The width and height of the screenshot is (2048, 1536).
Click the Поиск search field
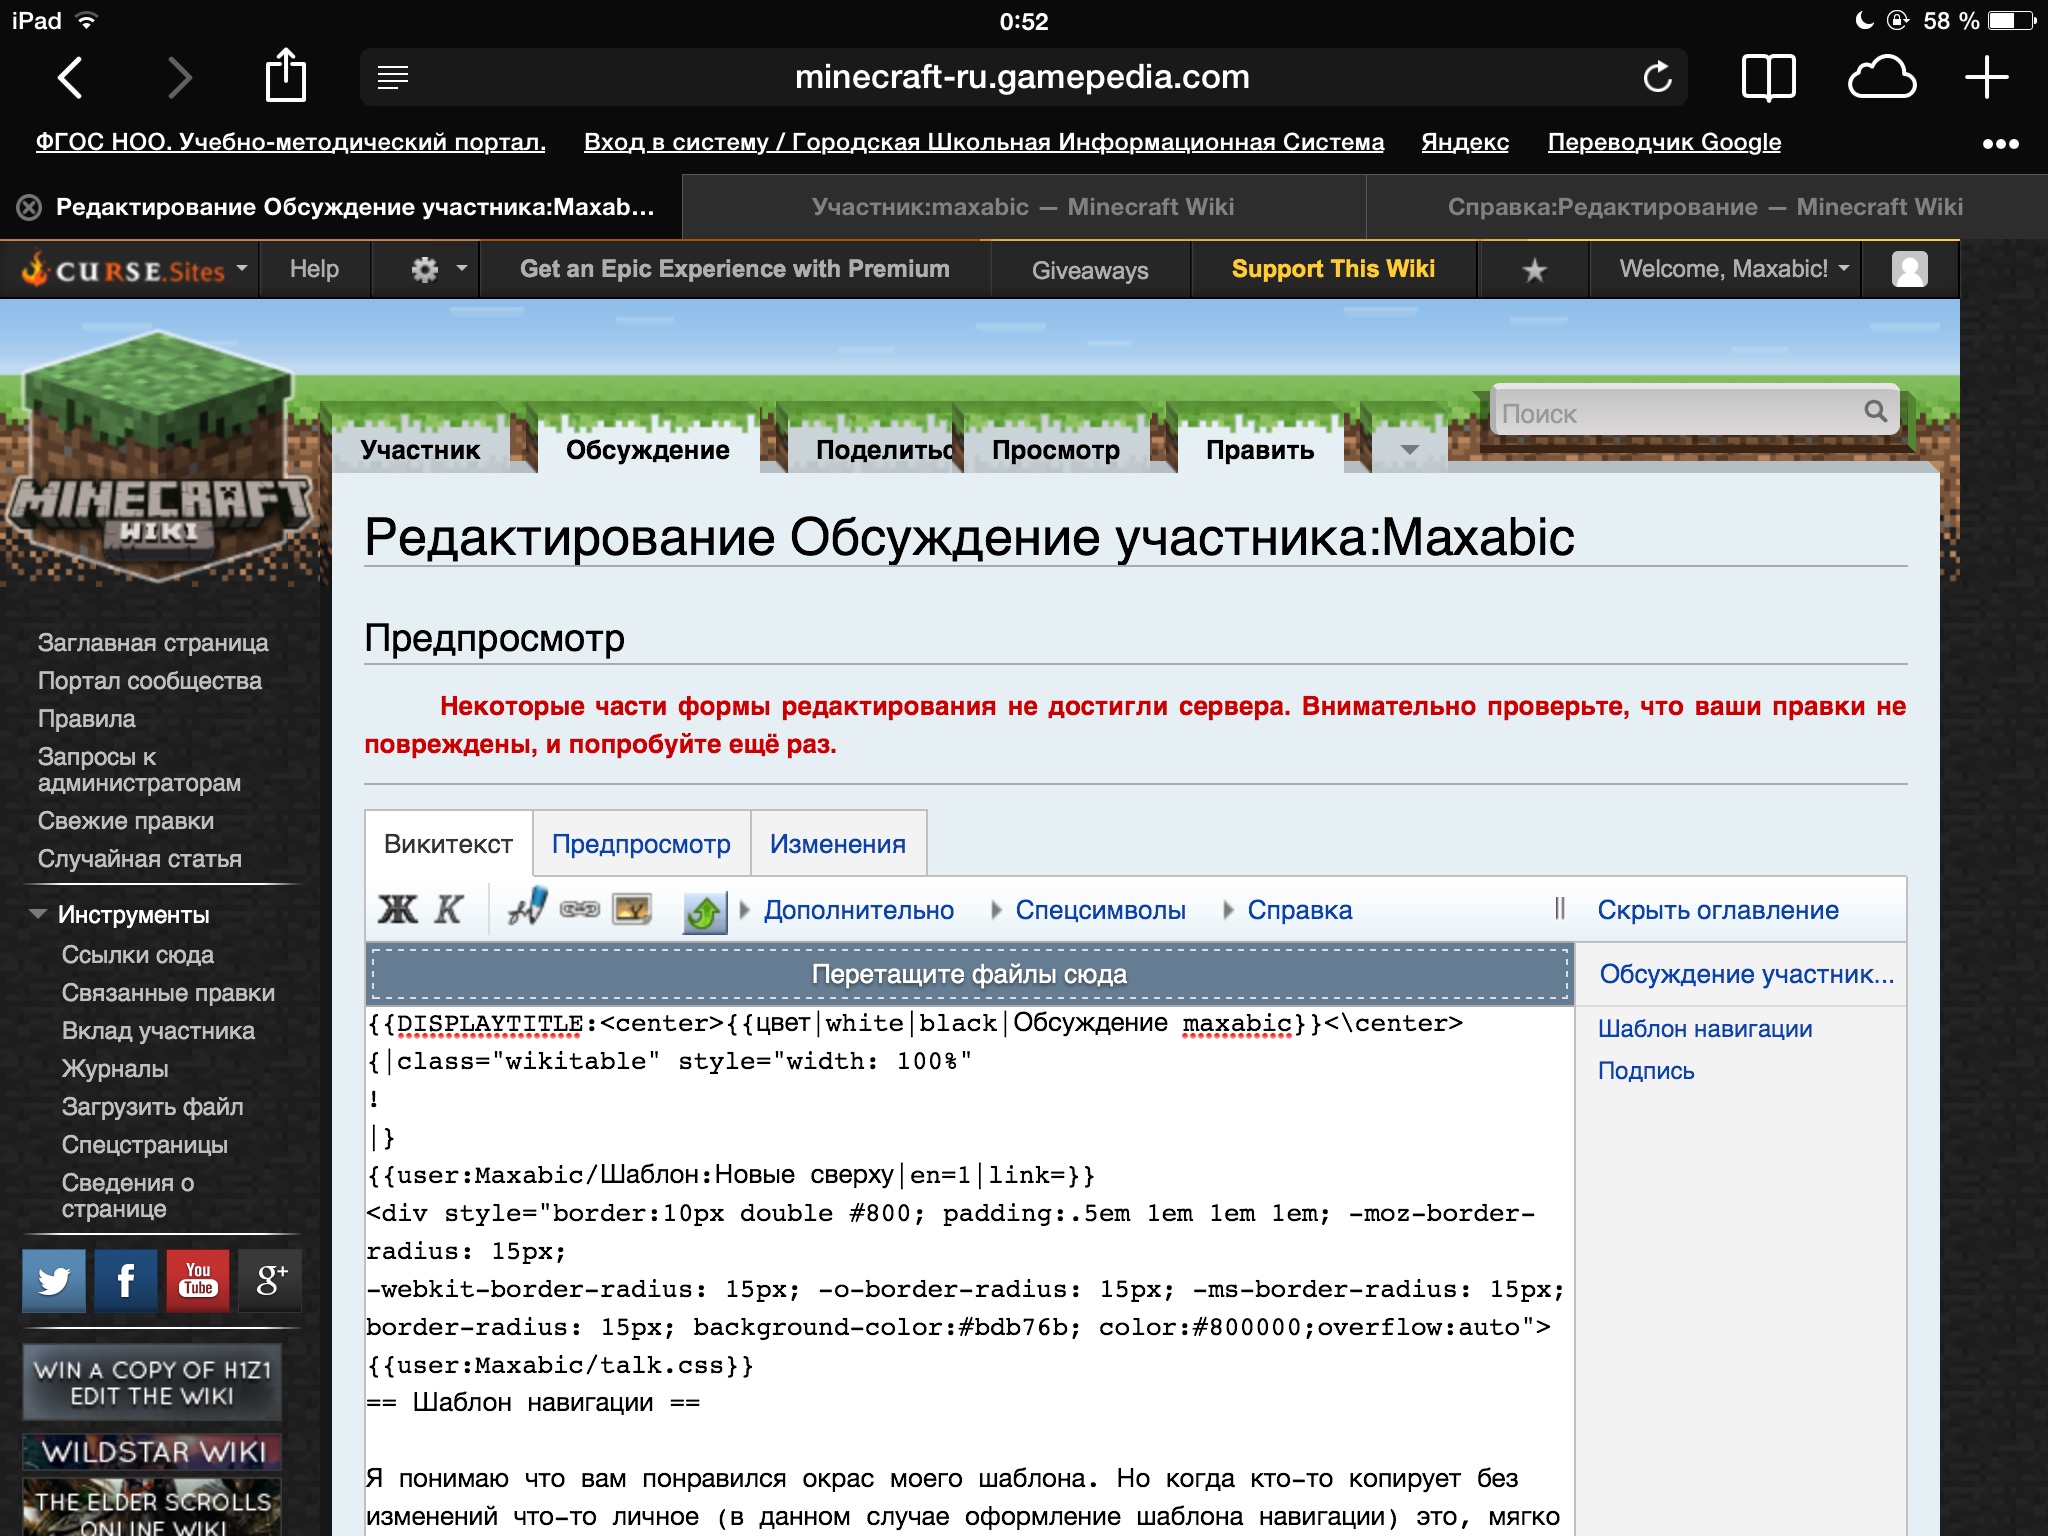(1675, 413)
